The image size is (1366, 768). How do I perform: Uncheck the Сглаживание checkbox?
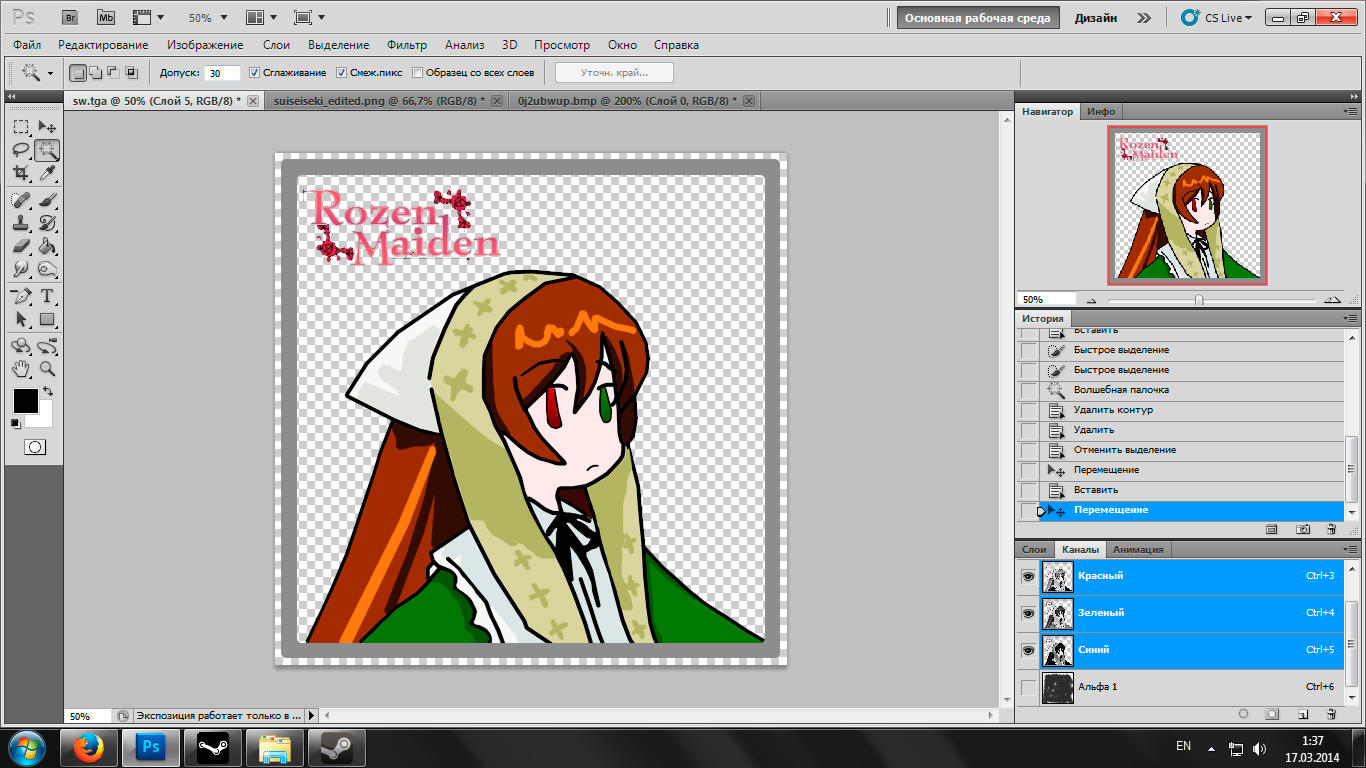click(x=255, y=73)
